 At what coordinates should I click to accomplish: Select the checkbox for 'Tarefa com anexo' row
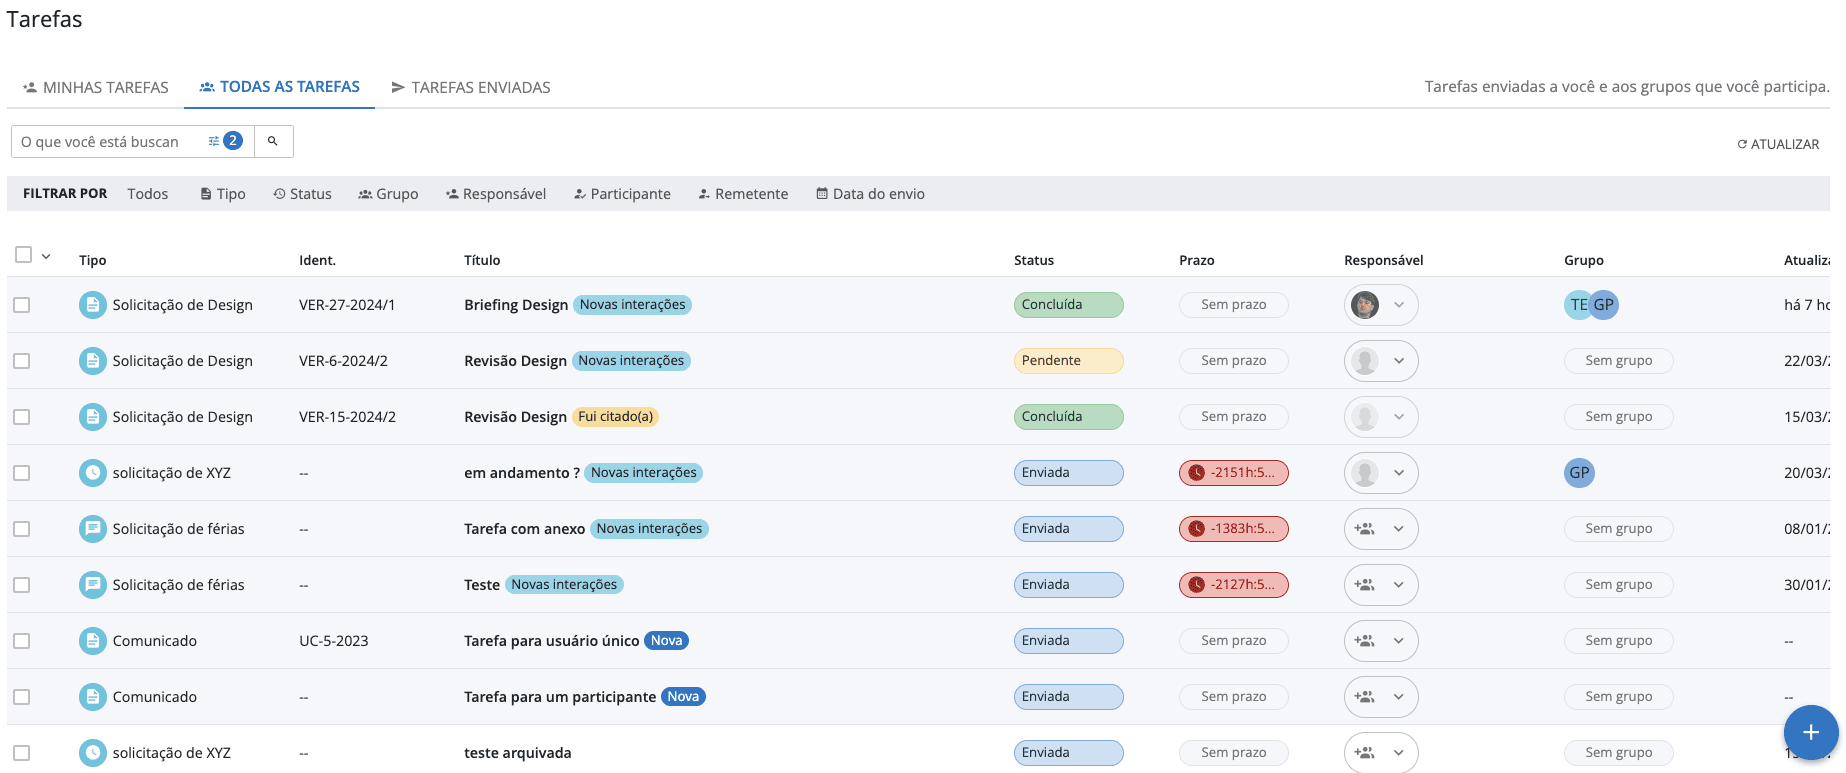point(22,529)
